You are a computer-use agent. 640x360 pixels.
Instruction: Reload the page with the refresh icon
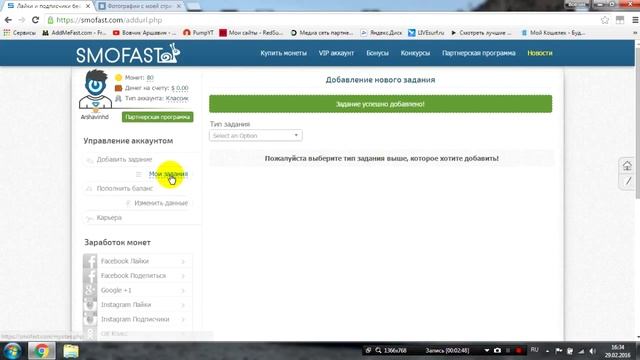[x=36, y=20]
